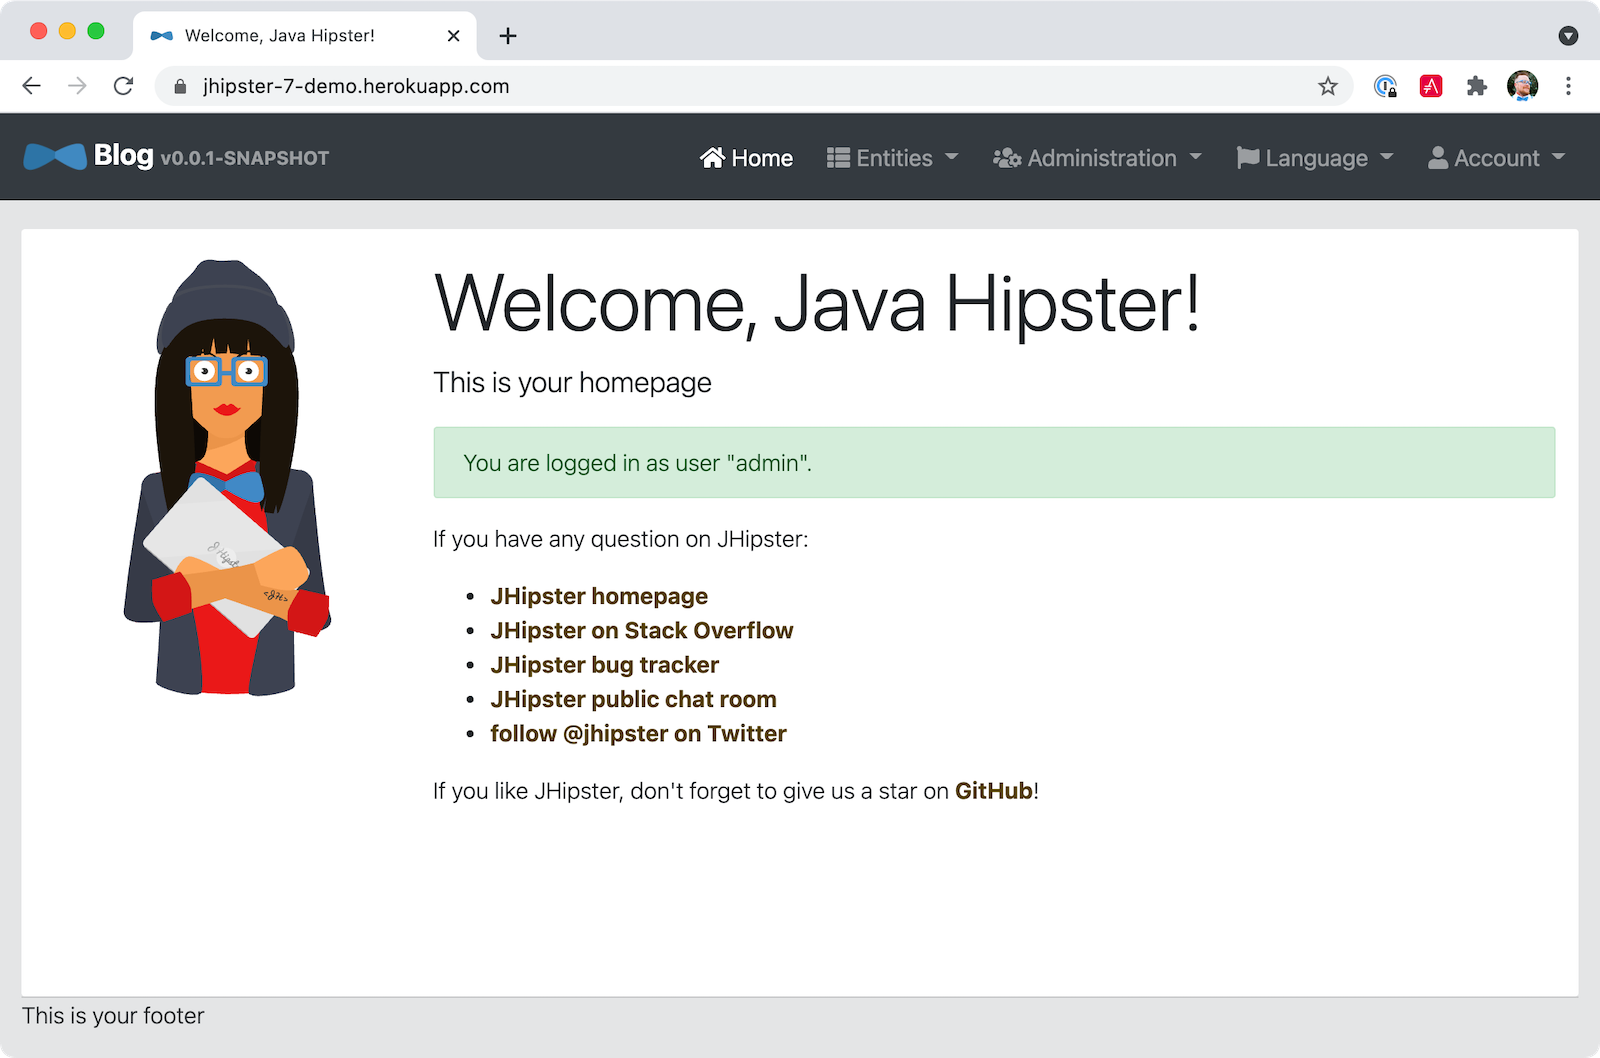Select the Welcome, Java Hipster! browser tab
The image size is (1600, 1058).
click(305, 36)
